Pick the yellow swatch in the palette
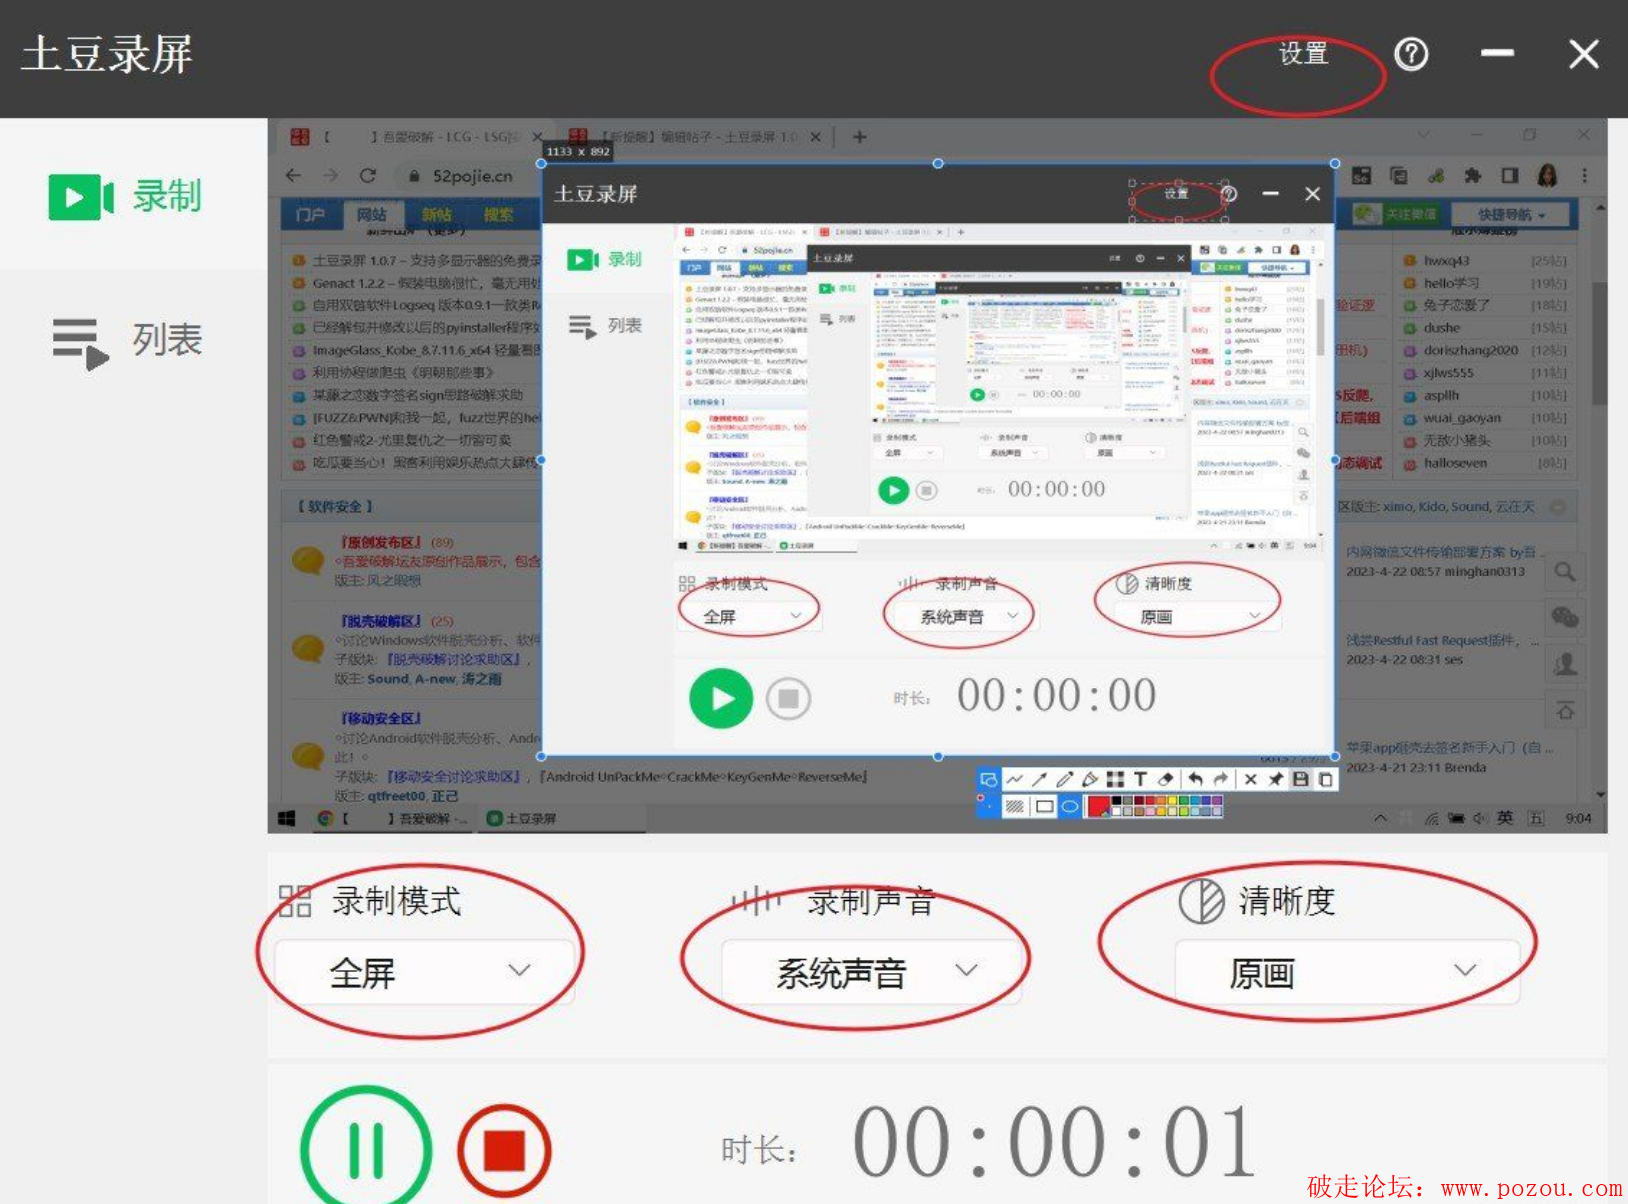 coord(1172,801)
